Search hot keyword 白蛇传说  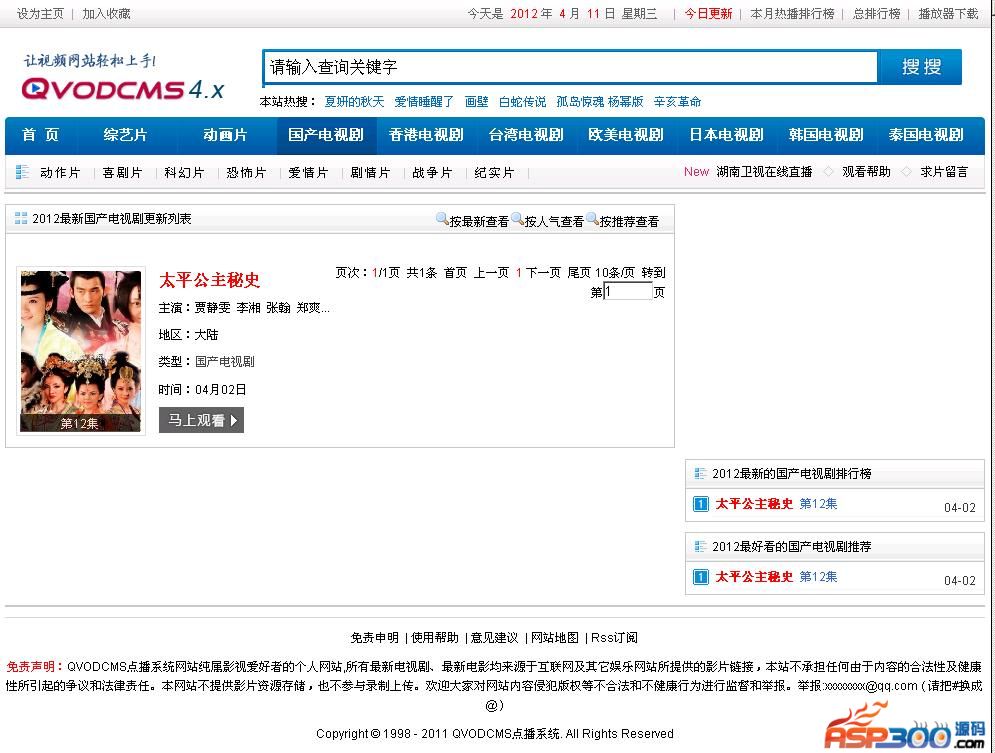522,101
